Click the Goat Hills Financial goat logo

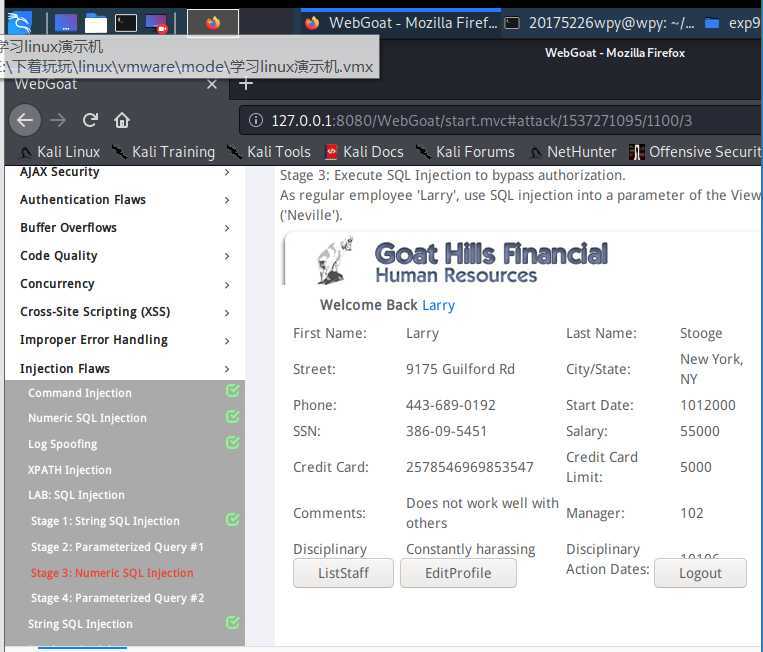[335, 261]
